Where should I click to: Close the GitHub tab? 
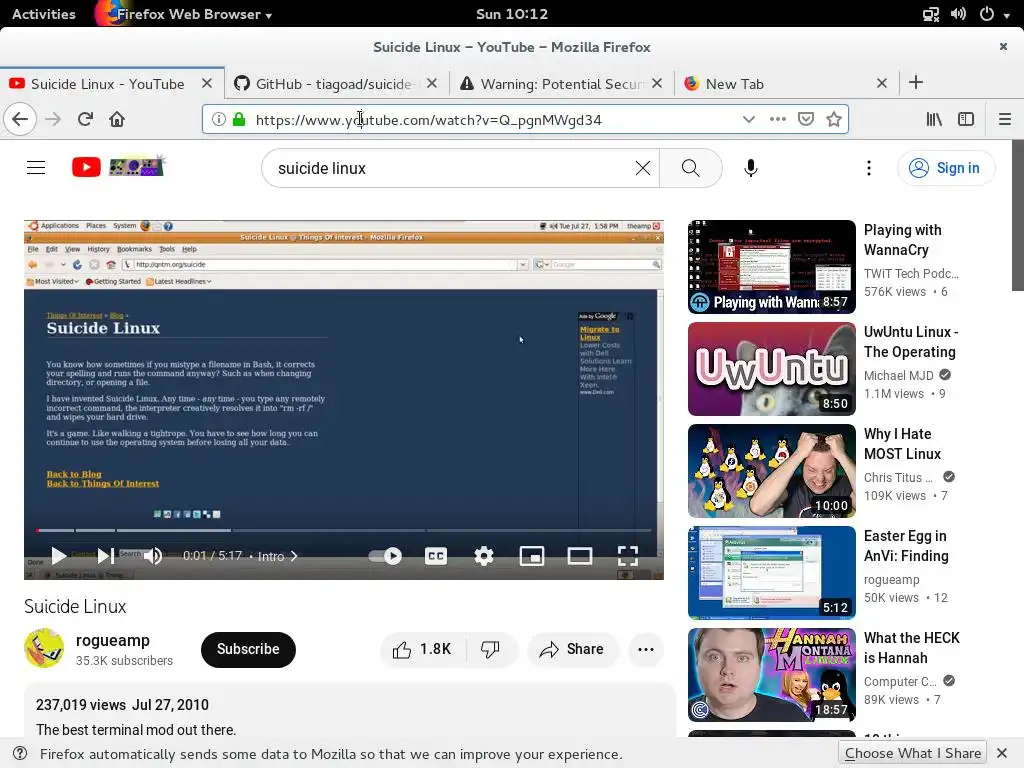(432, 84)
